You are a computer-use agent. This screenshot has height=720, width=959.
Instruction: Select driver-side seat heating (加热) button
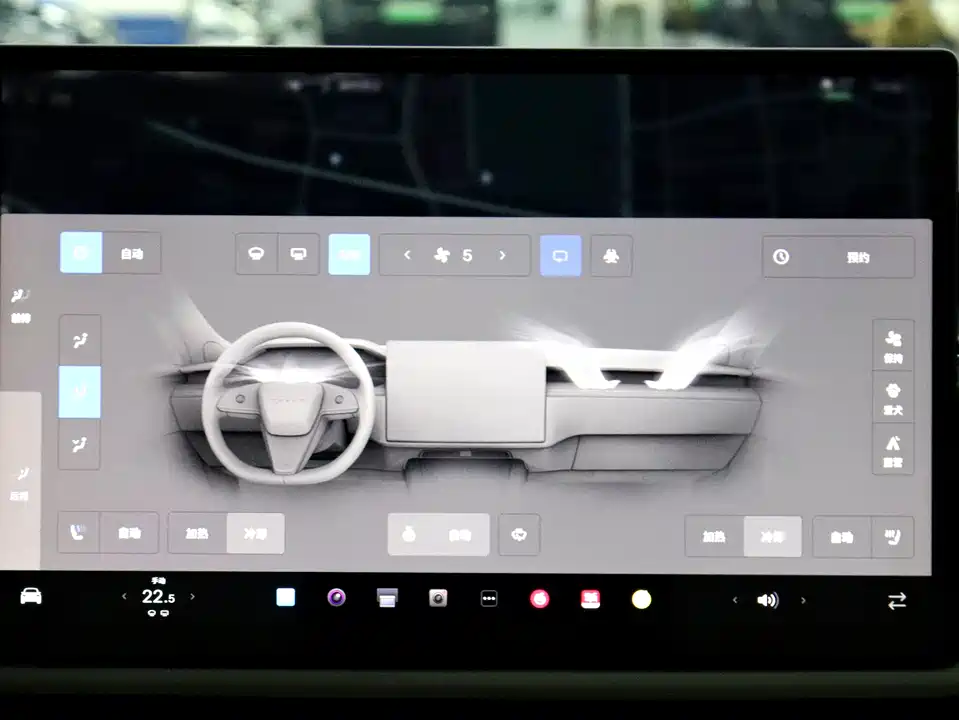197,534
